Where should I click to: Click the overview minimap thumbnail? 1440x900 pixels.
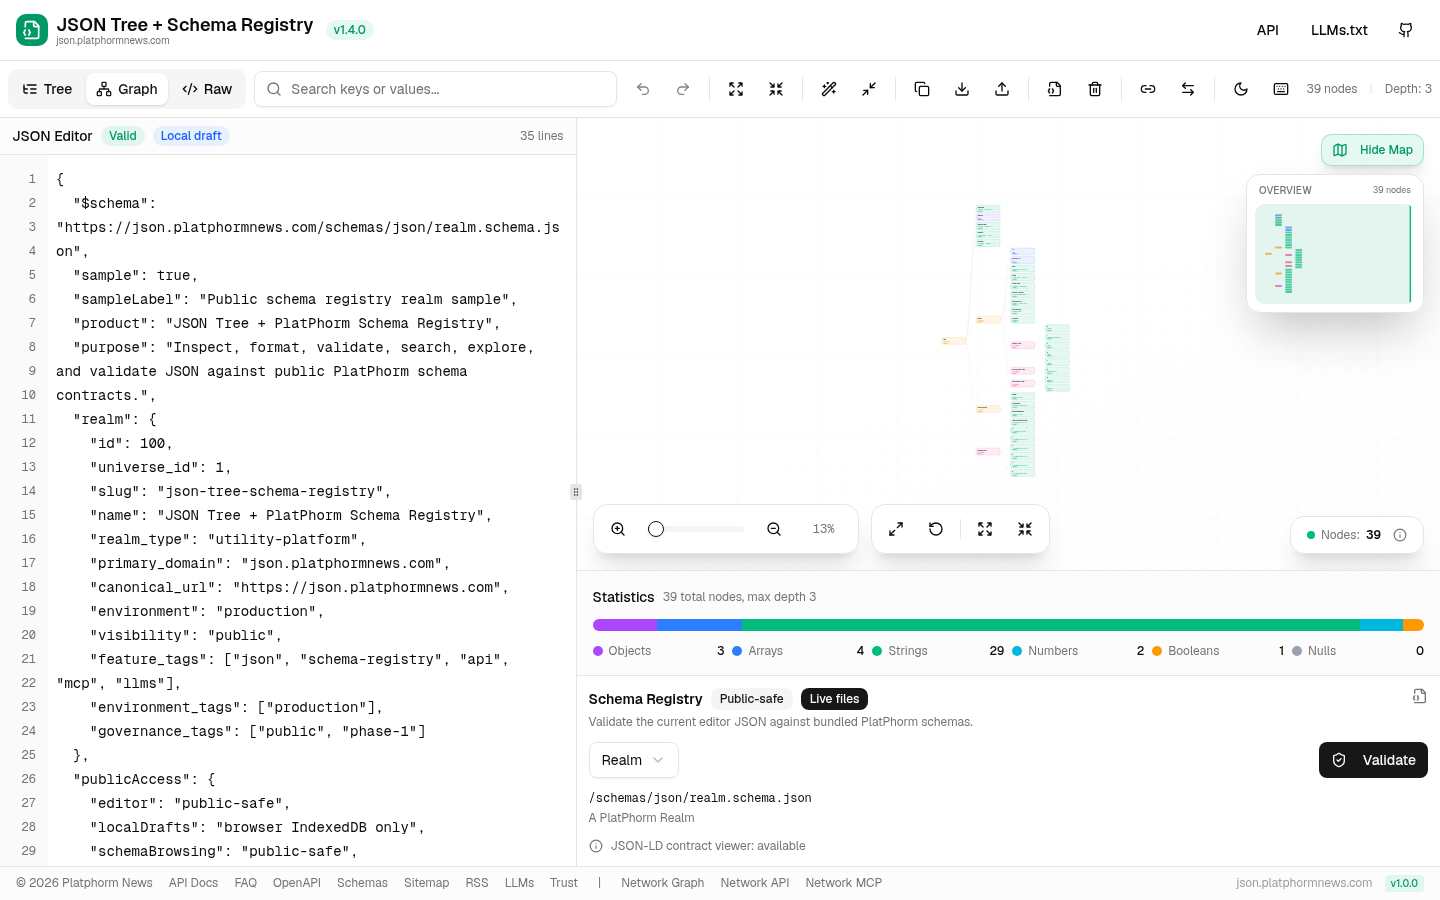(x=1334, y=254)
